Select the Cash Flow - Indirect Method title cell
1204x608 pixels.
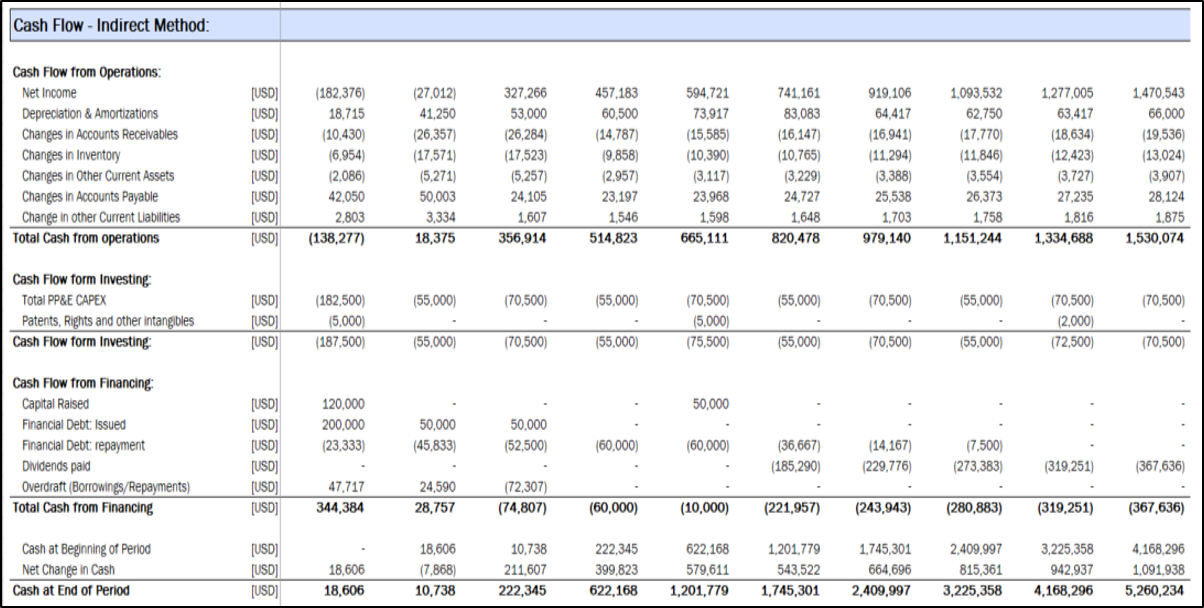point(111,25)
